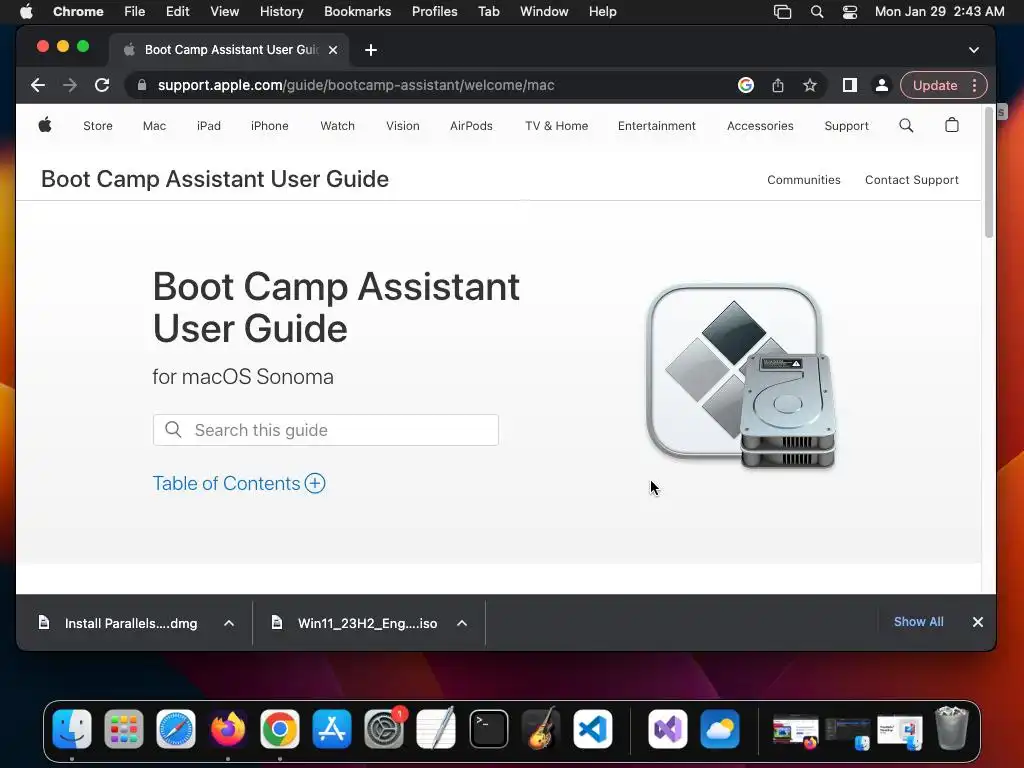Open Terminal from the Dock
The image size is (1024, 768).
[x=488, y=729]
